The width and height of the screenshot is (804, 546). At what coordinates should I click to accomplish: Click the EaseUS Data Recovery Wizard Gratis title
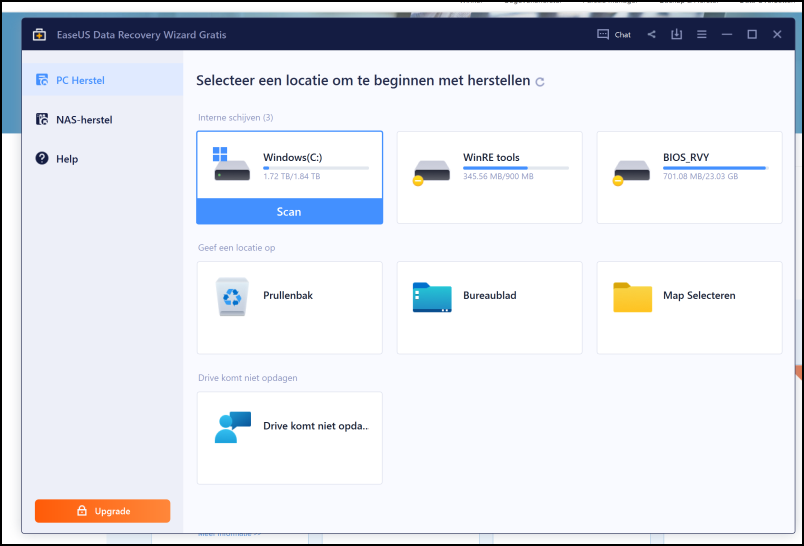[142, 34]
